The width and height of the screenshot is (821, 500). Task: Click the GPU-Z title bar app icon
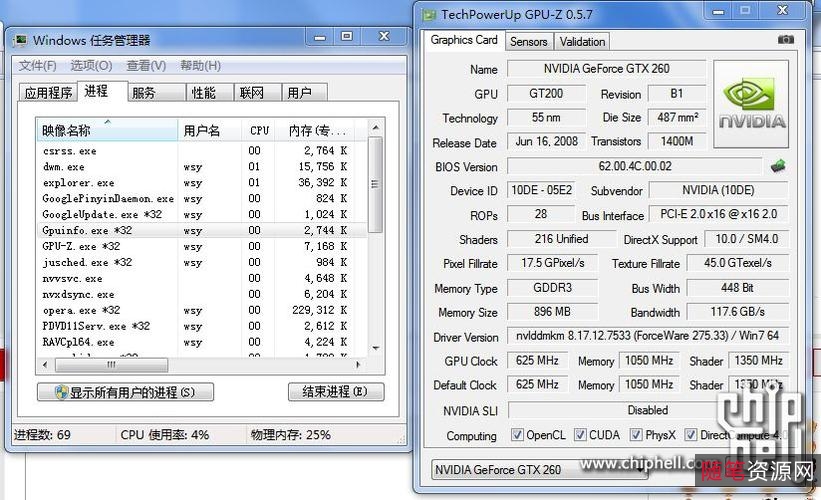coord(429,15)
